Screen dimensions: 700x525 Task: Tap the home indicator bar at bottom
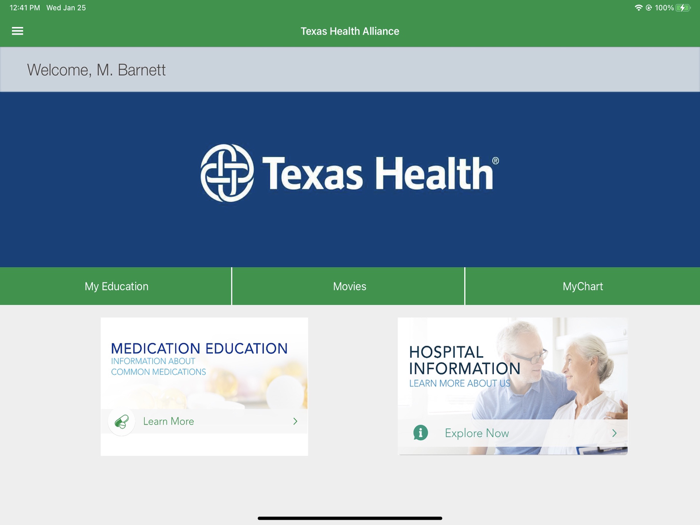[350, 518]
